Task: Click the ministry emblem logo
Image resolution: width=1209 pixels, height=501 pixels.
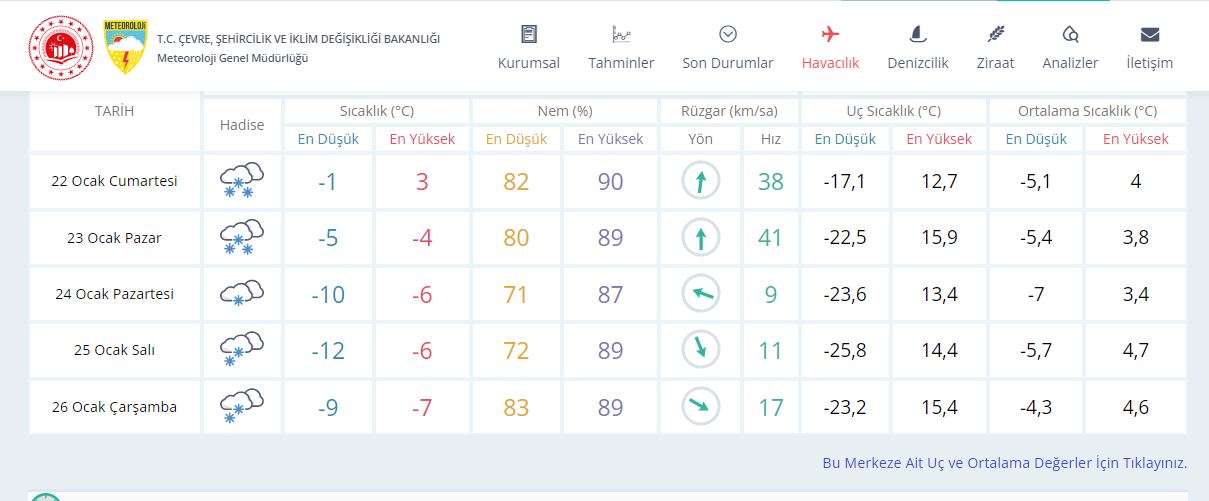Action: (x=59, y=46)
